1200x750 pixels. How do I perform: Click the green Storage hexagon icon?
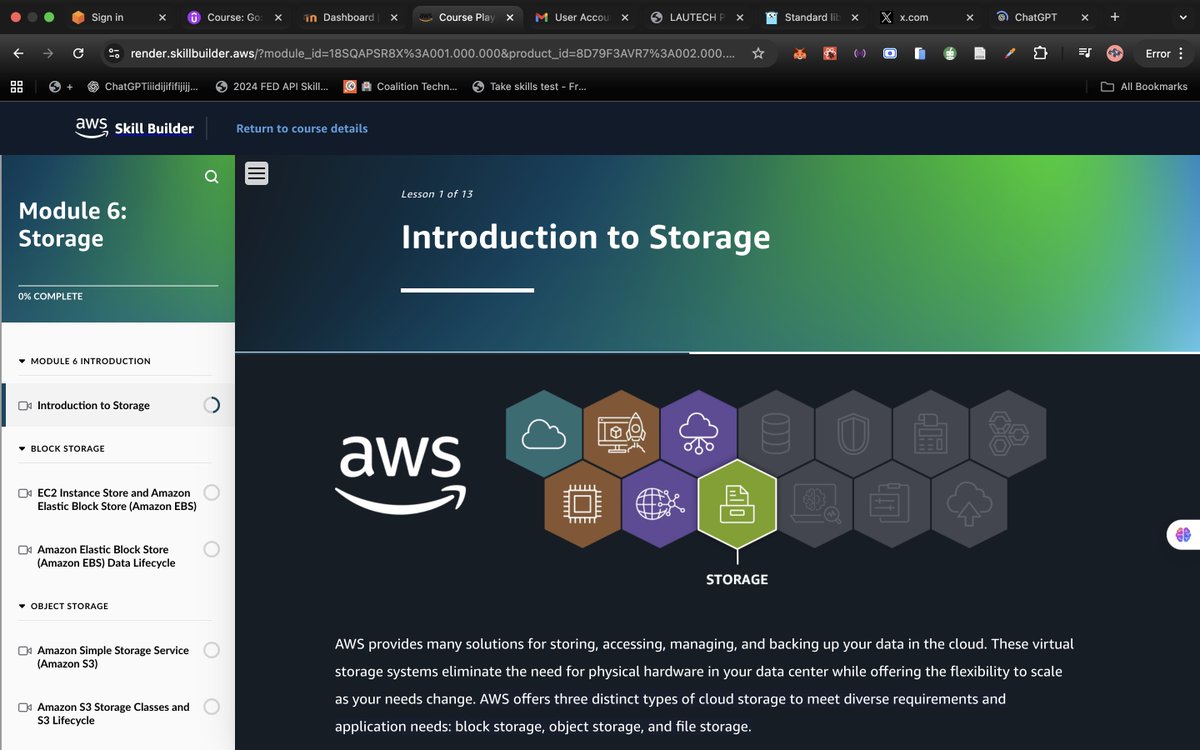point(737,505)
